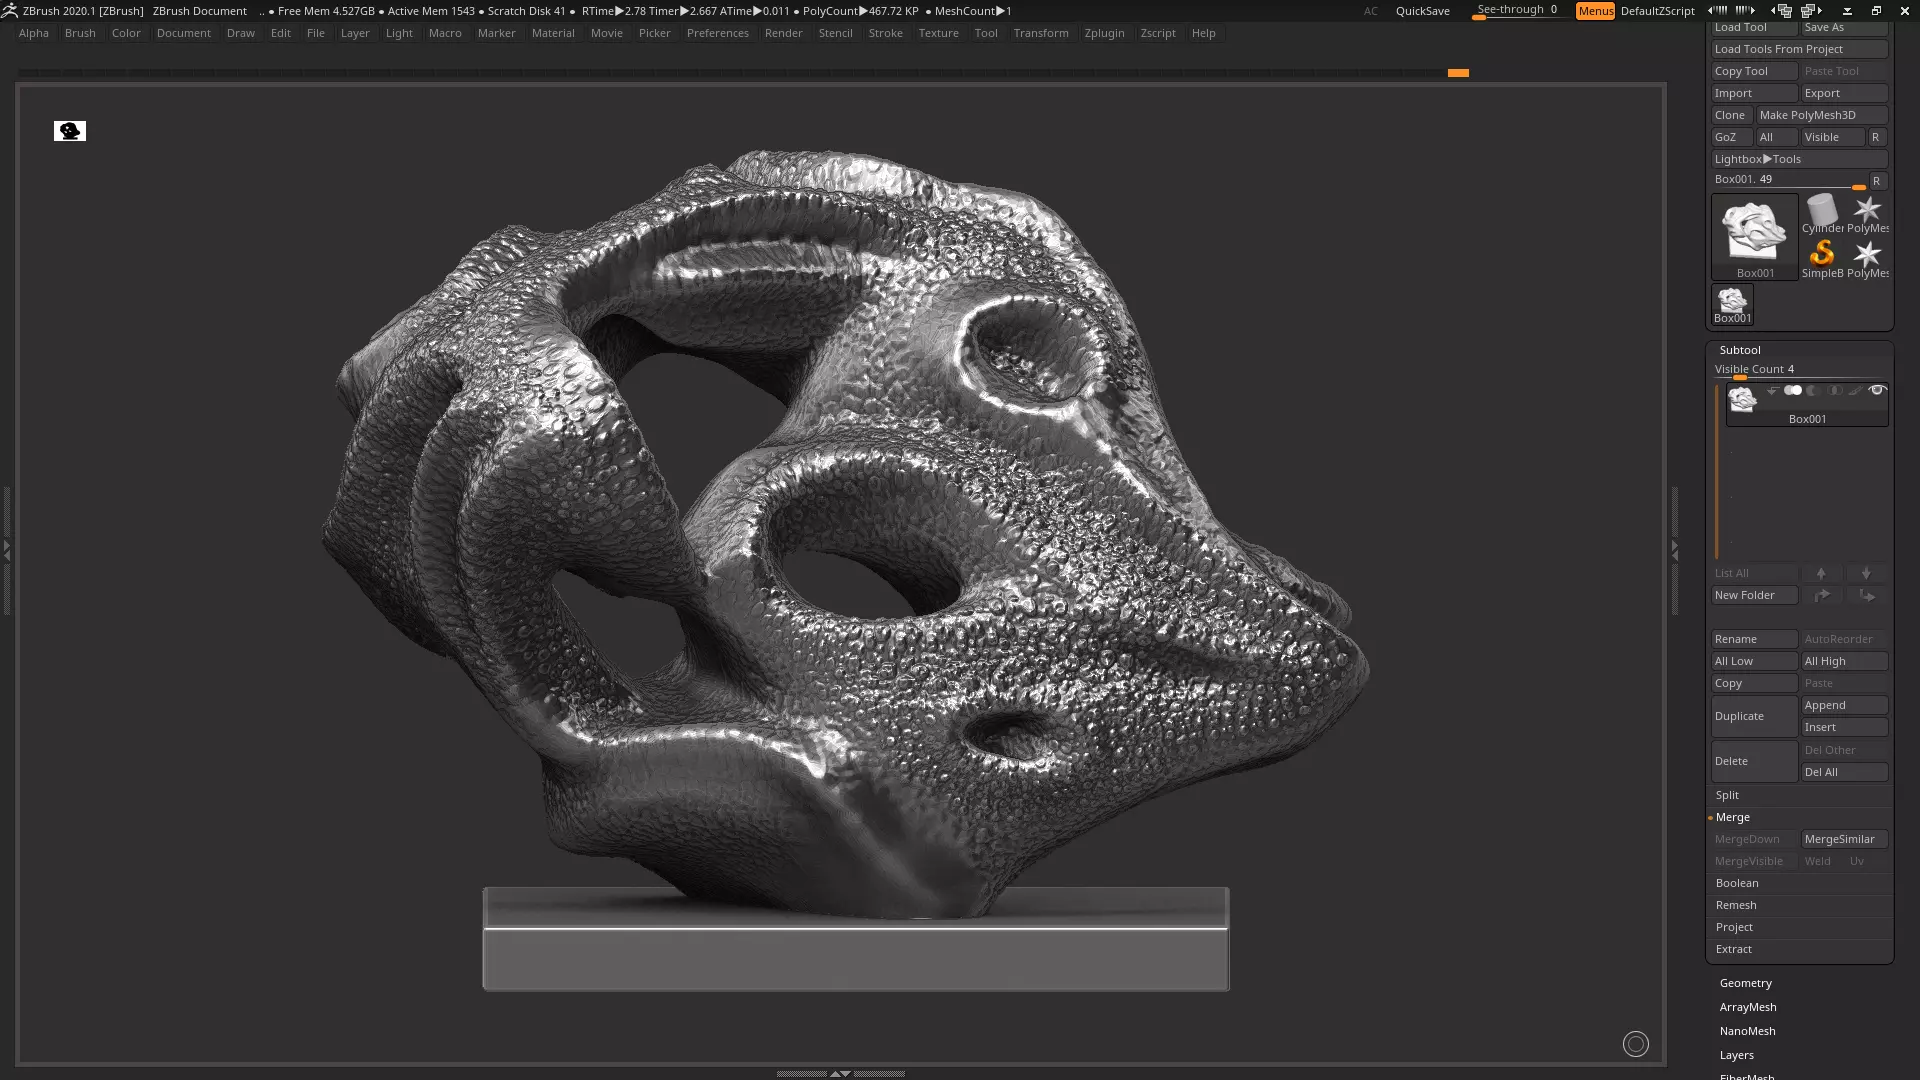Viewport: 1920px width, 1080px height.
Task: Toggle Box001 subtool eye visibility
Action: (1877, 390)
